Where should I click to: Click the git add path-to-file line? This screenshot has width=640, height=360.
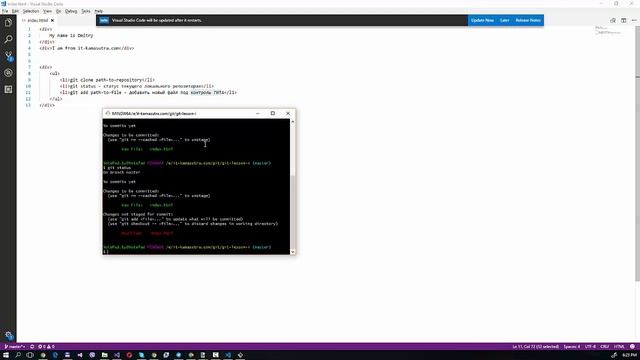(x=148, y=93)
